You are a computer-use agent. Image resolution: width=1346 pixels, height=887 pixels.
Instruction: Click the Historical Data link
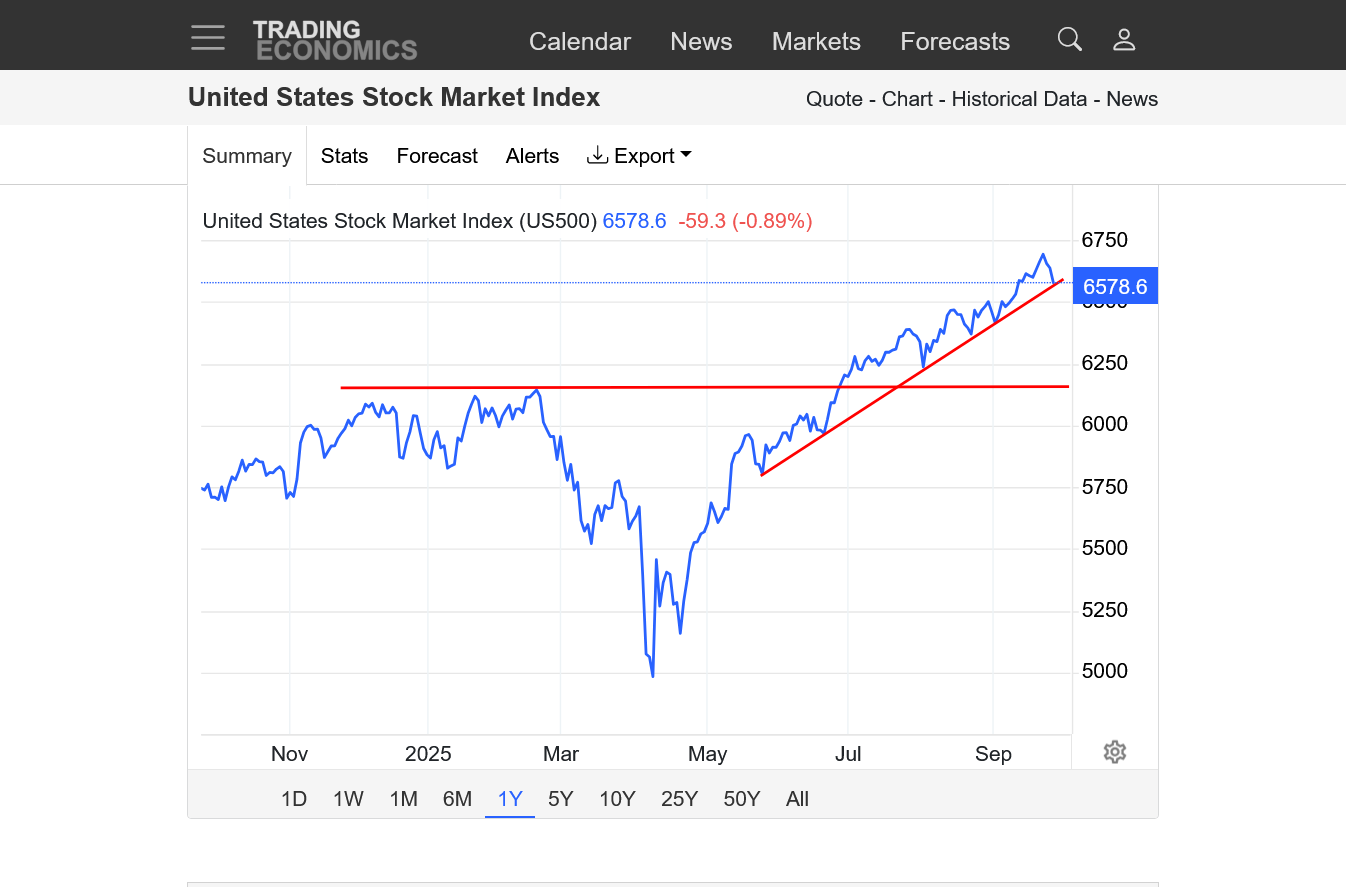click(x=1019, y=99)
